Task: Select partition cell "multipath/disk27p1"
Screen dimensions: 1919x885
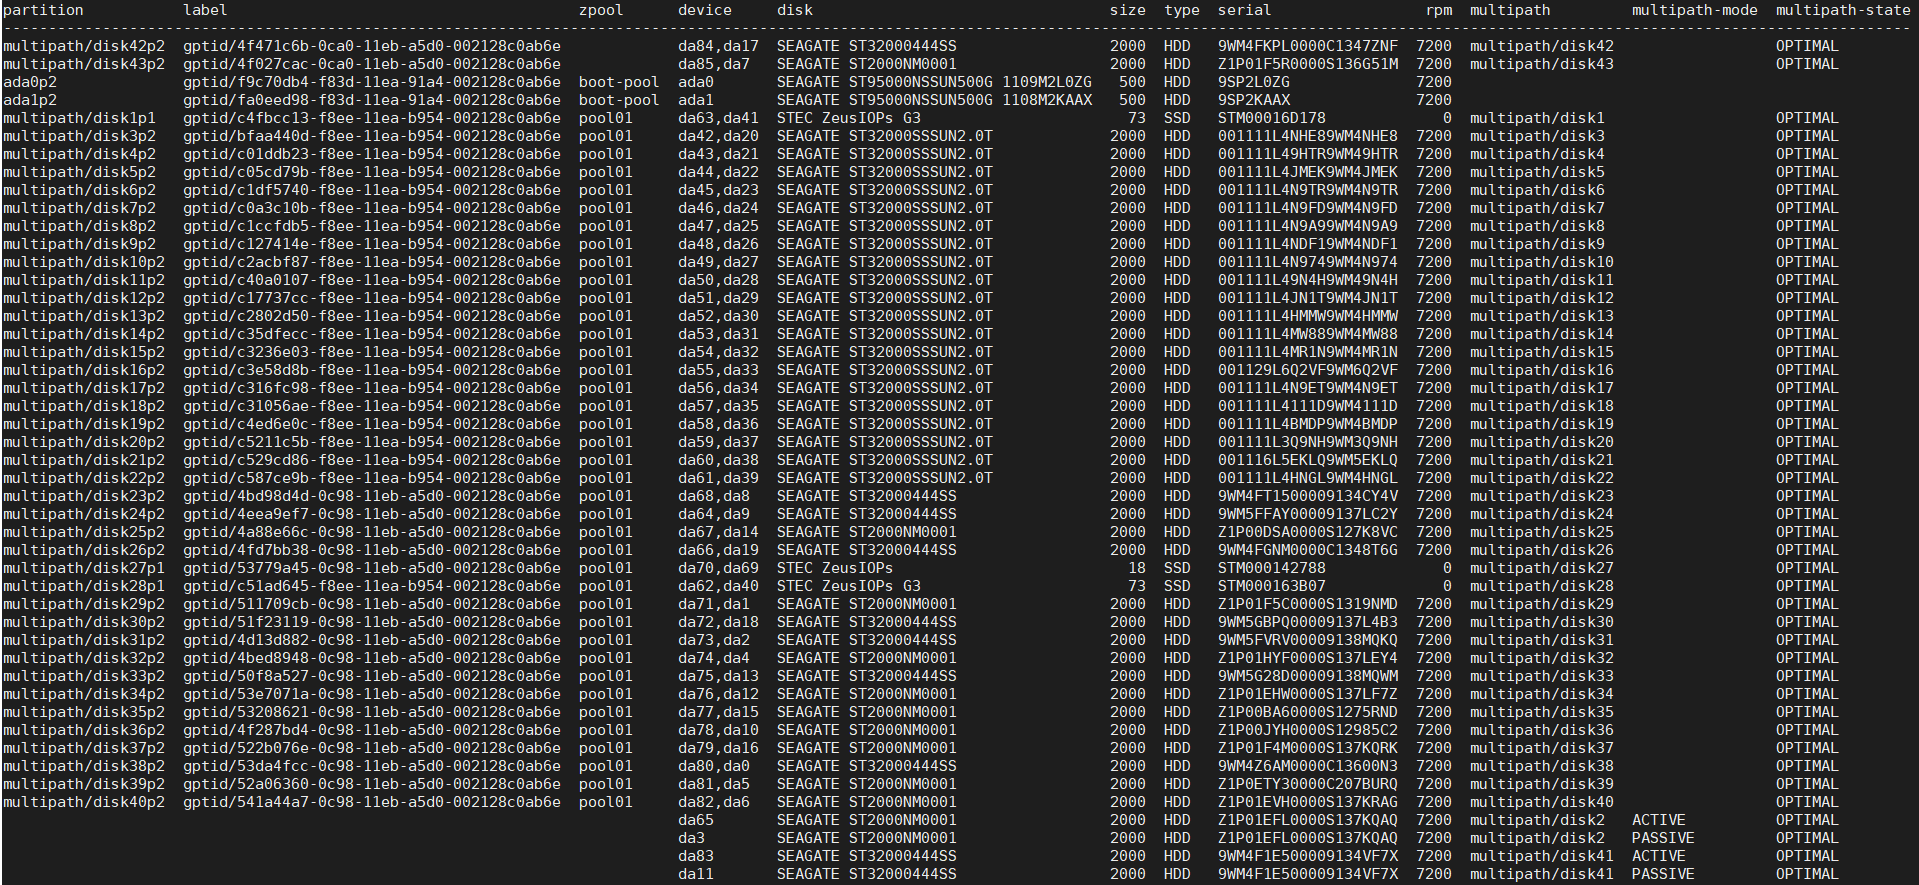Action: [84, 568]
